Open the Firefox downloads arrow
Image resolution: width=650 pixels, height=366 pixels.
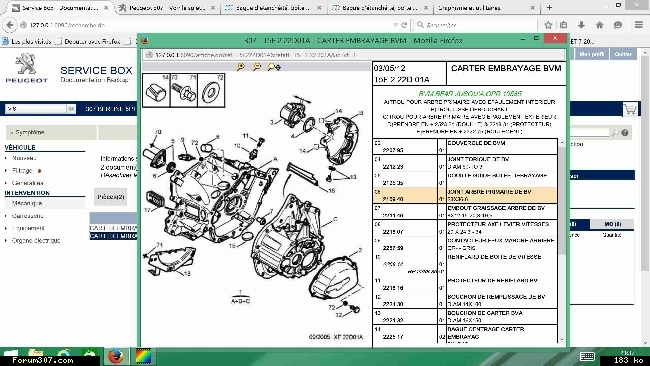coord(581,25)
